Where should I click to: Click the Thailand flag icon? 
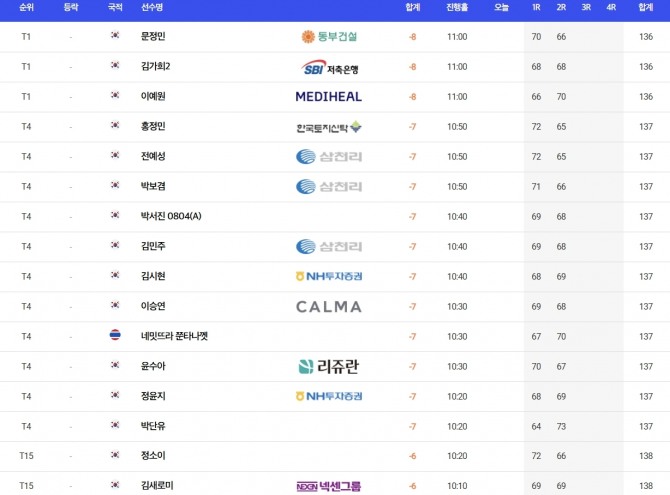click(115, 336)
